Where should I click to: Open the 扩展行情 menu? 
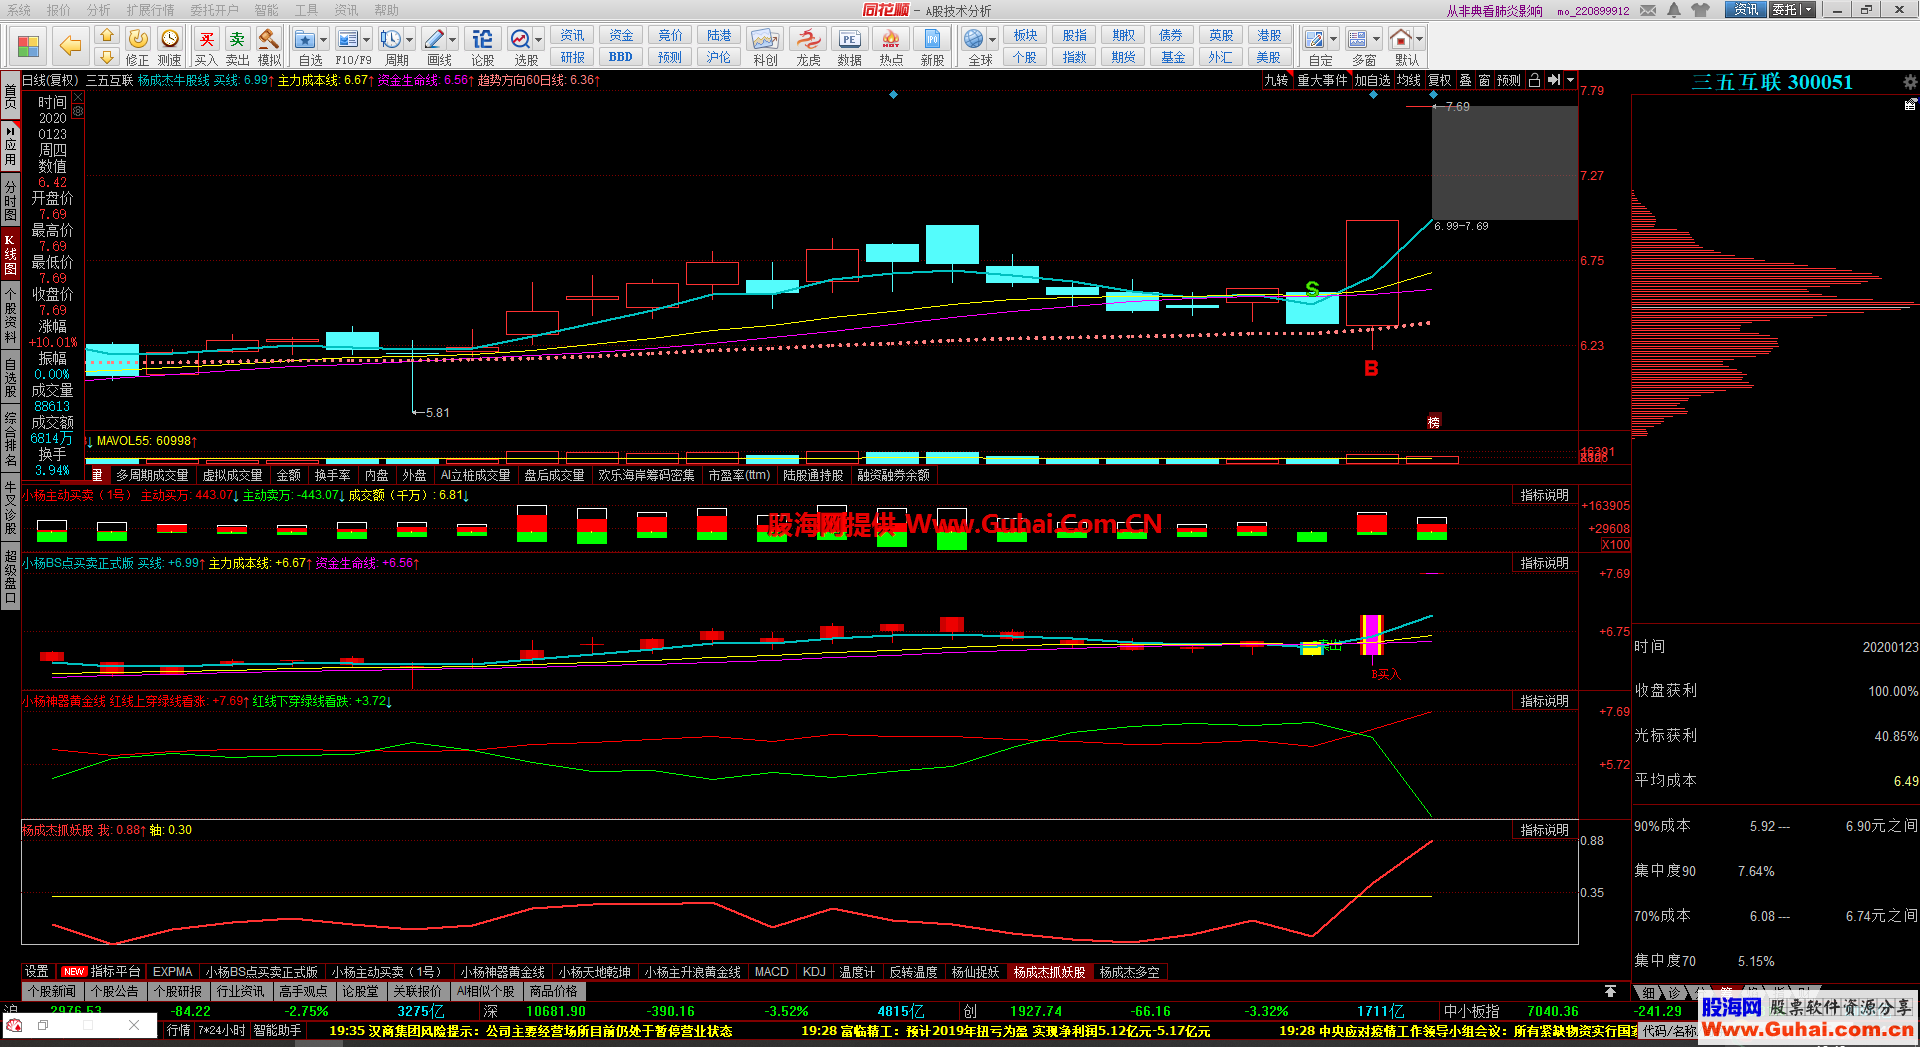(150, 10)
